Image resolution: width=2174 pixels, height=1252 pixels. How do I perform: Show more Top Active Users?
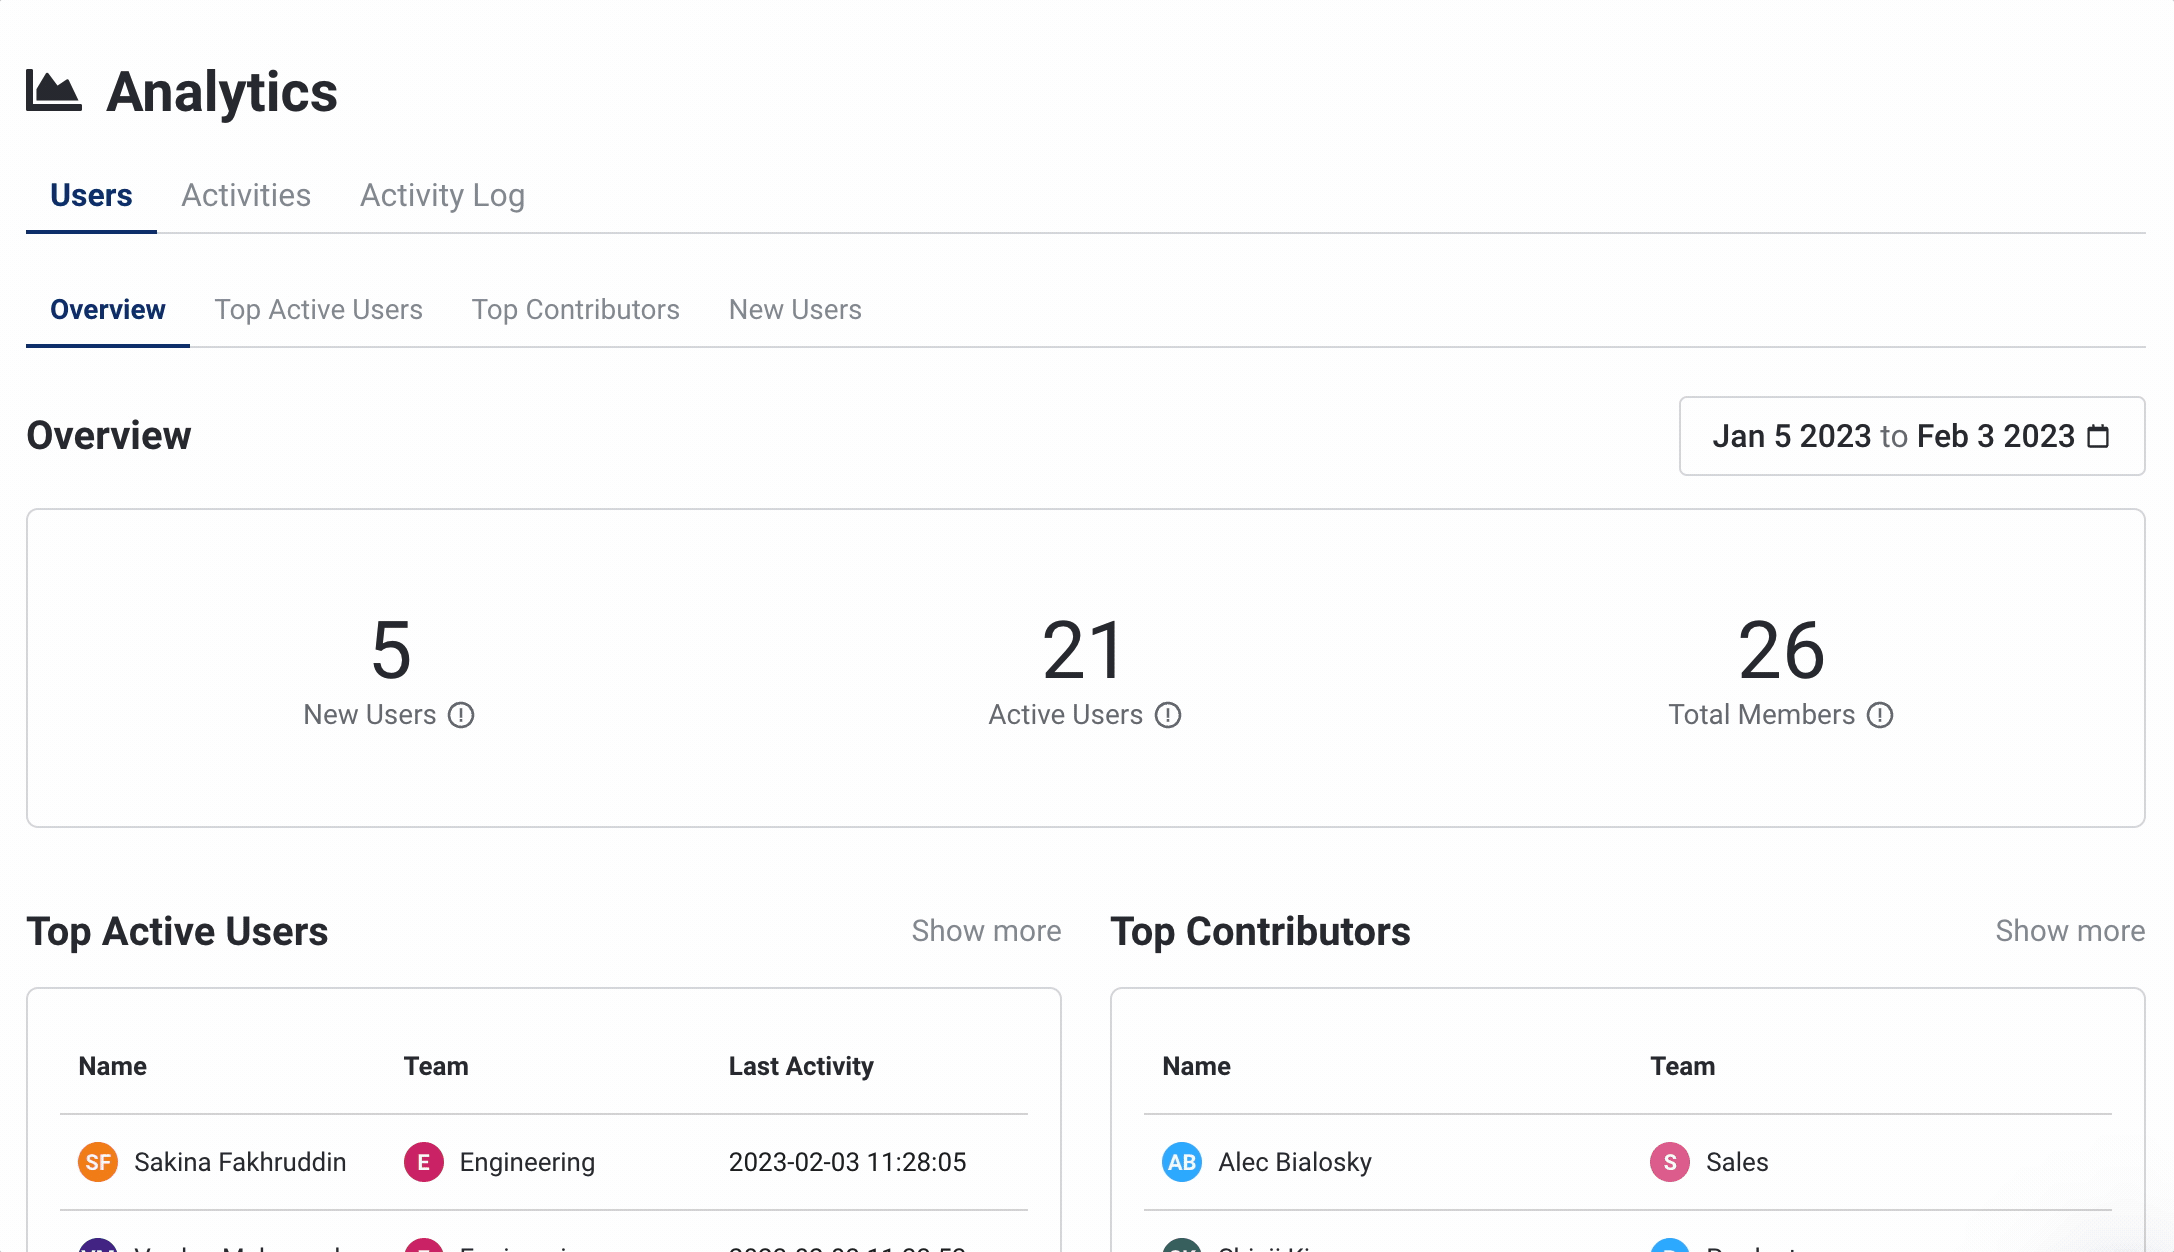click(986, 931)
